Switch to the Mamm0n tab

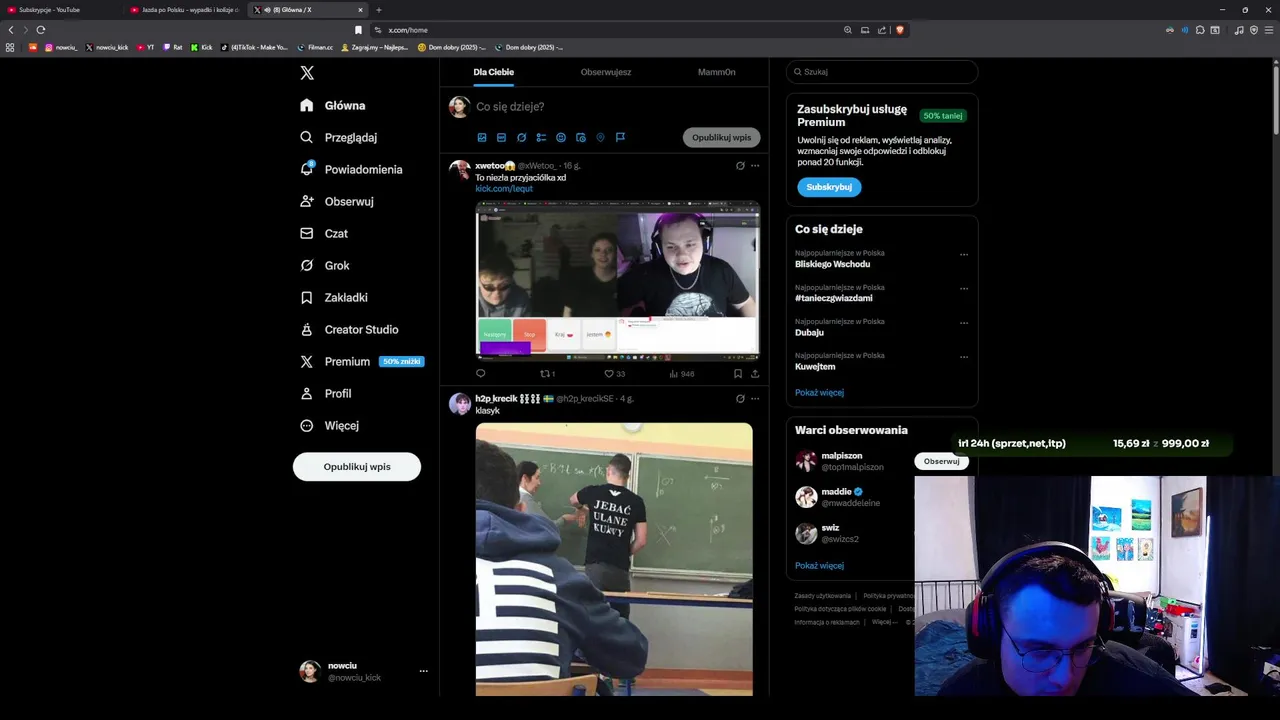(716, 72)
